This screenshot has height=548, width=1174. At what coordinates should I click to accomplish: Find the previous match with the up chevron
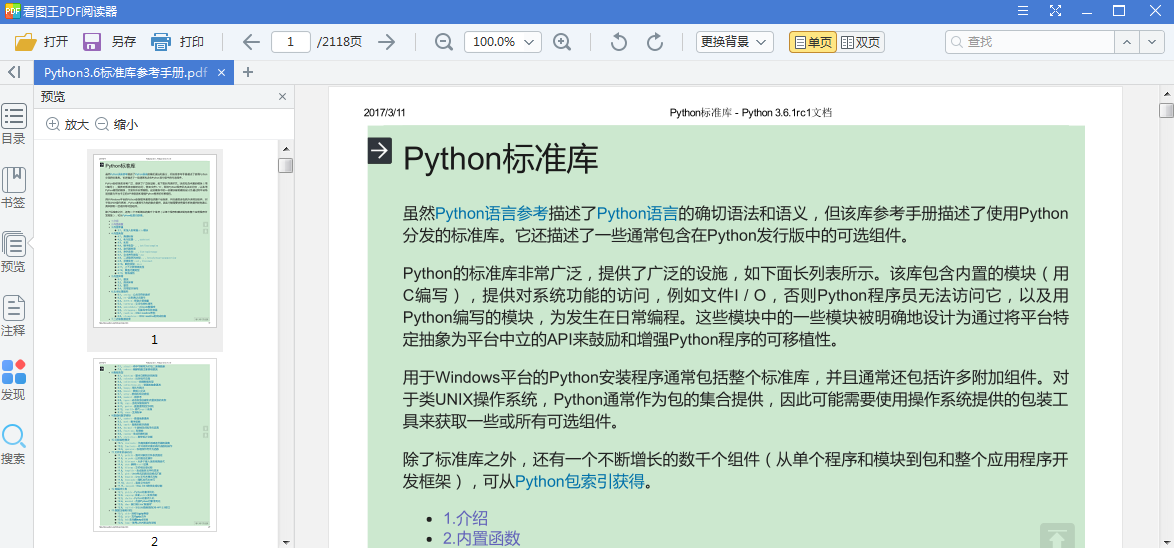click(1127, 42)
